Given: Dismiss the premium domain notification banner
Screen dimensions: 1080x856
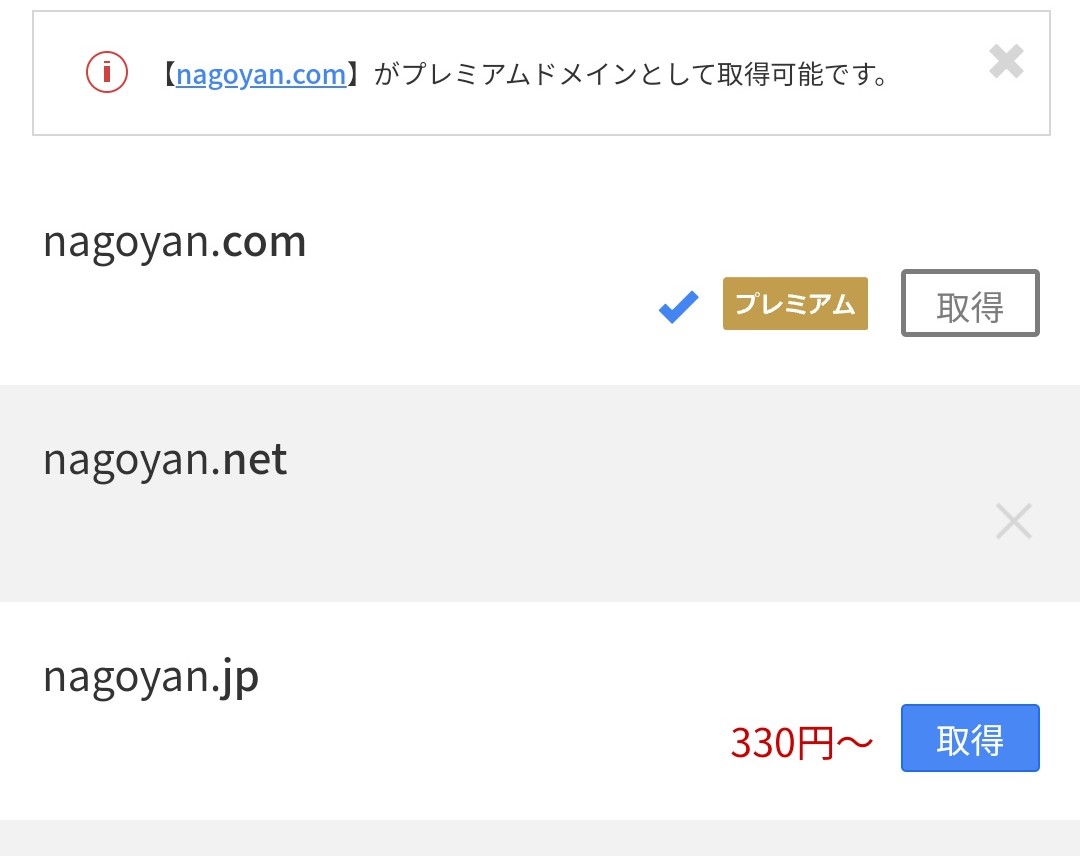Looking at the screenshot, I should click(1006, 62).
